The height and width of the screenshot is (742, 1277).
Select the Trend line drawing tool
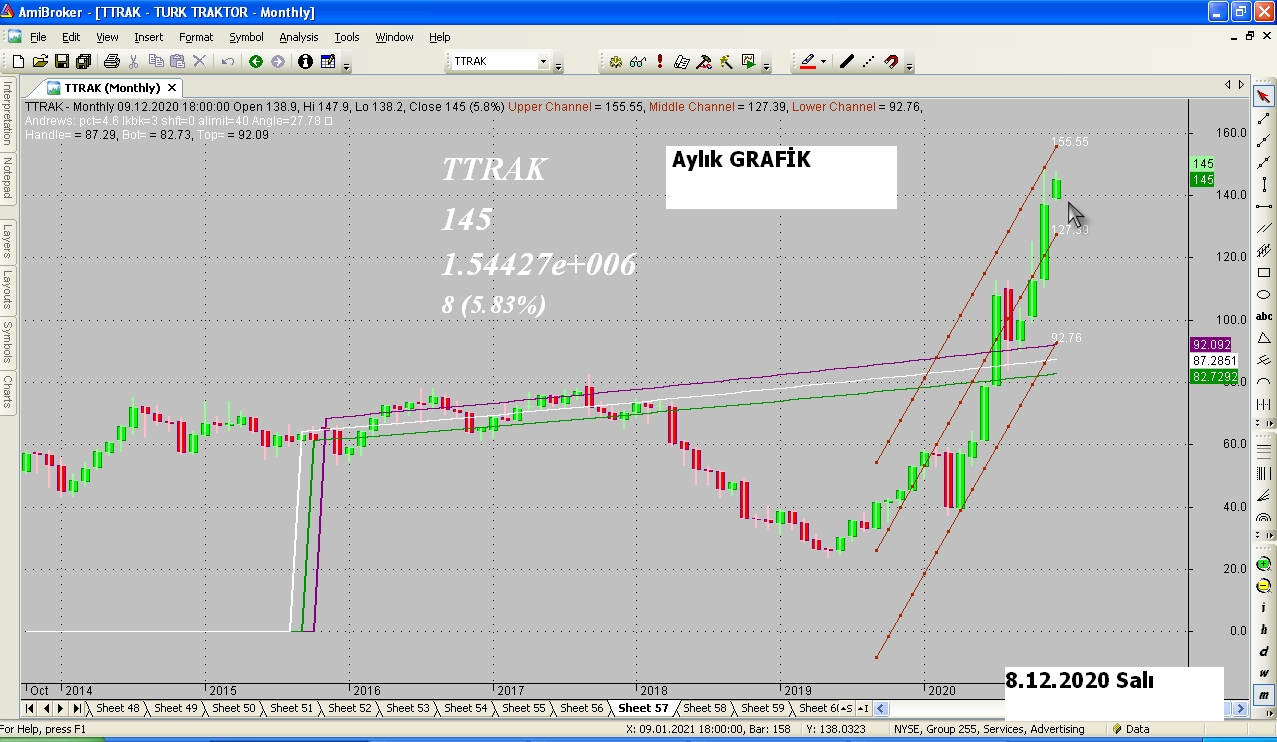point(1264,118)
